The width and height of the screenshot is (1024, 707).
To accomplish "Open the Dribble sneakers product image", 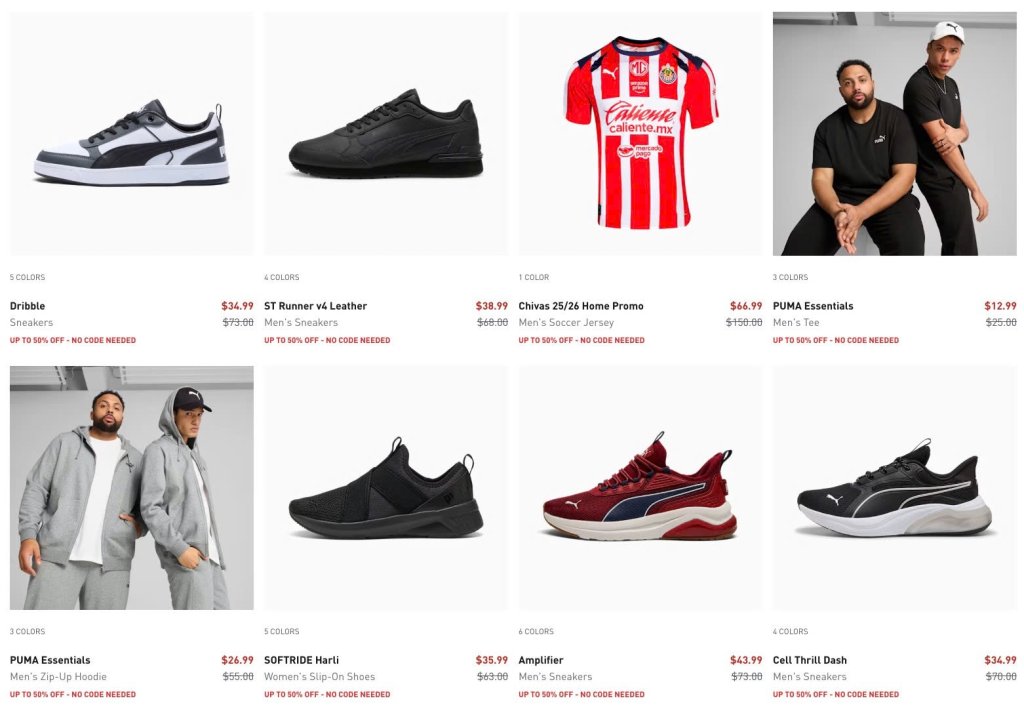I will (131, 134).
